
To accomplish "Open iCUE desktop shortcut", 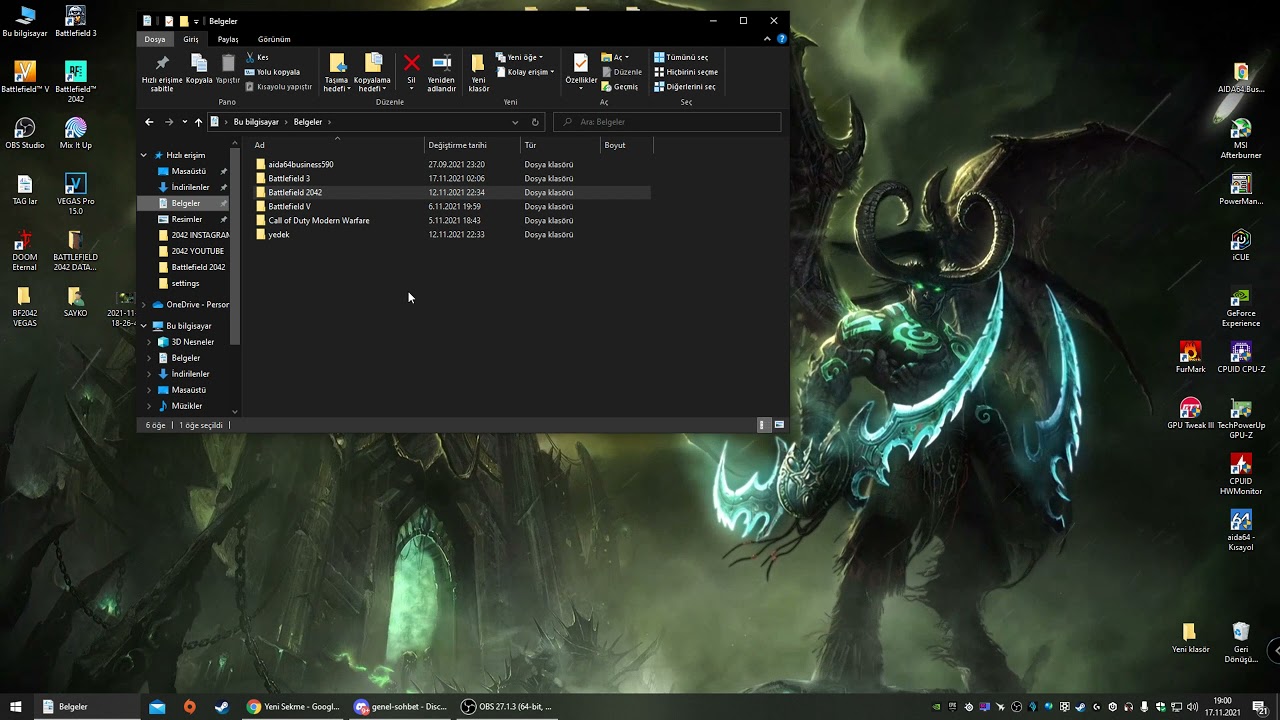I will pyautogui.click(x=1241, y=245).
